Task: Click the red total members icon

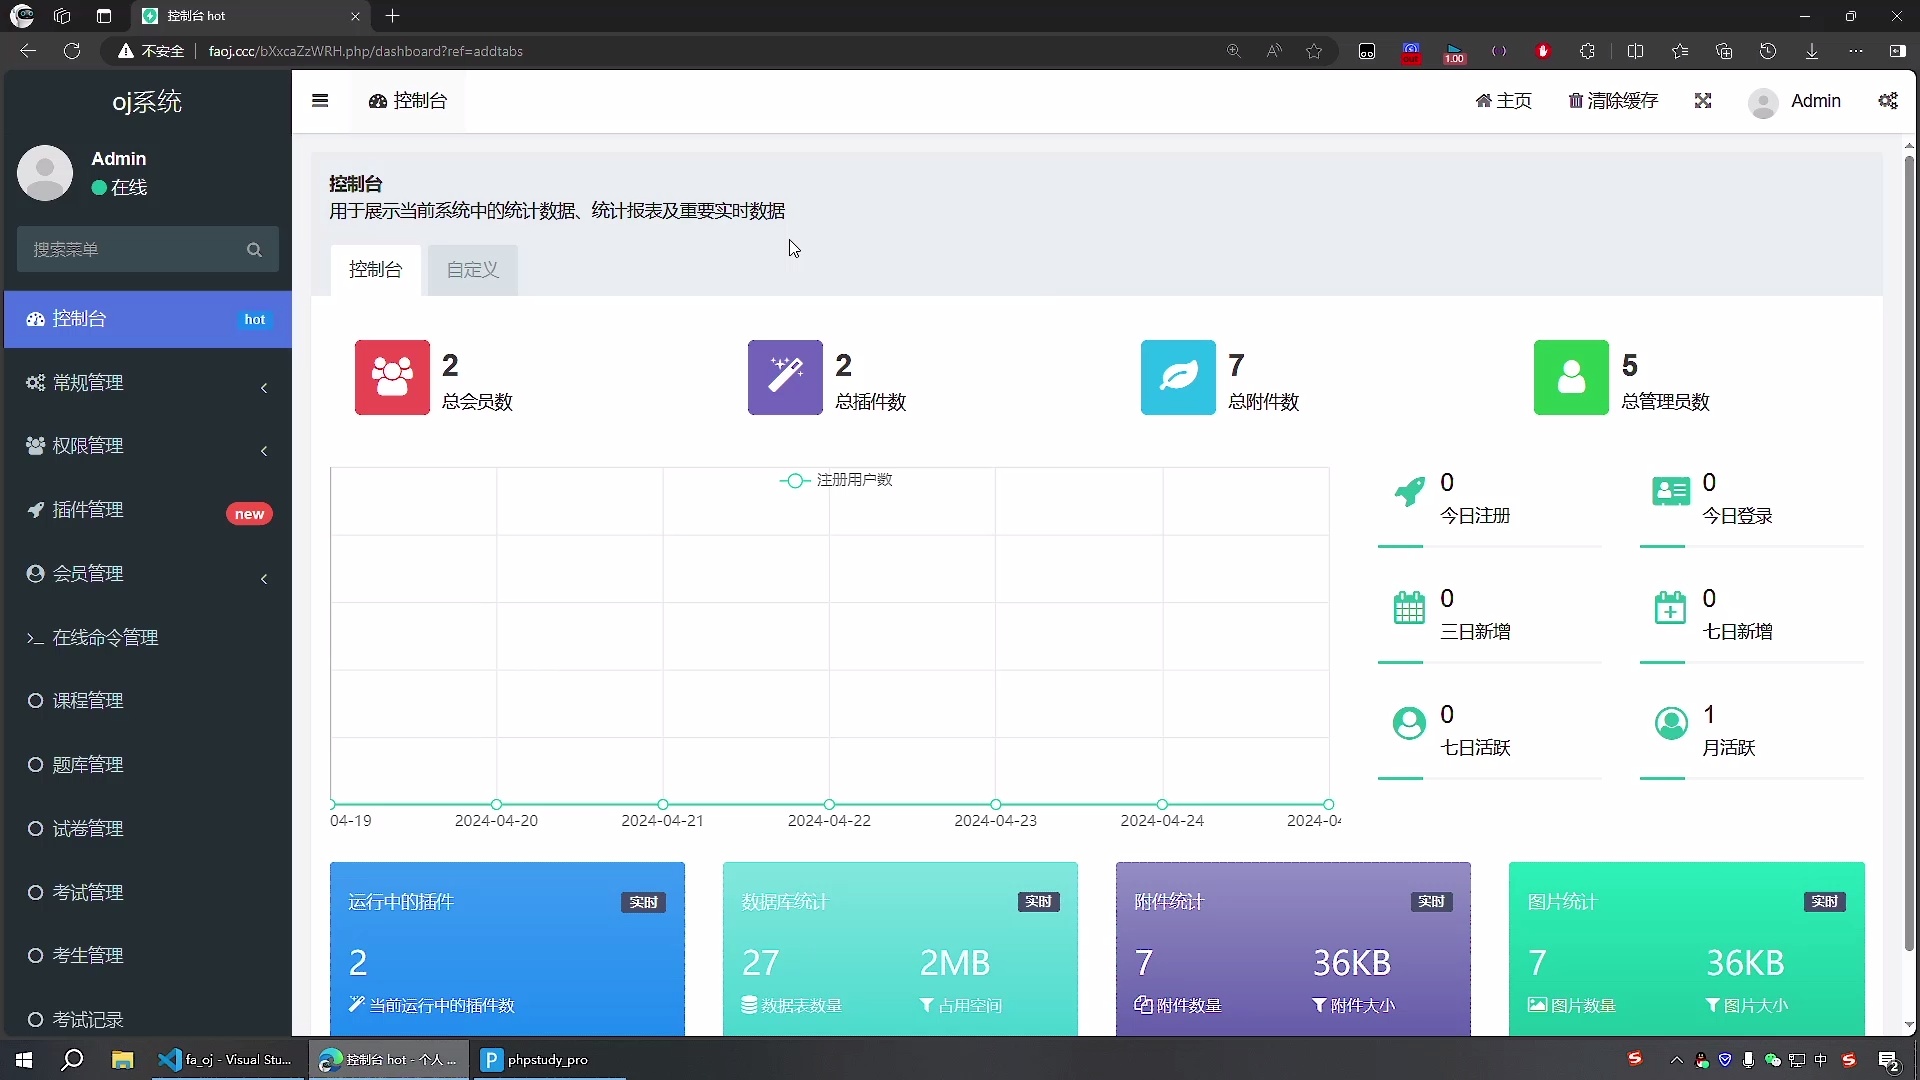Action: point(392,377)
